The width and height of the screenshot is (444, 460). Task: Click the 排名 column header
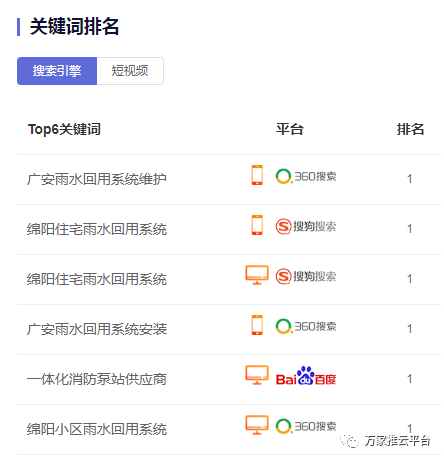[x=410, y=129]
